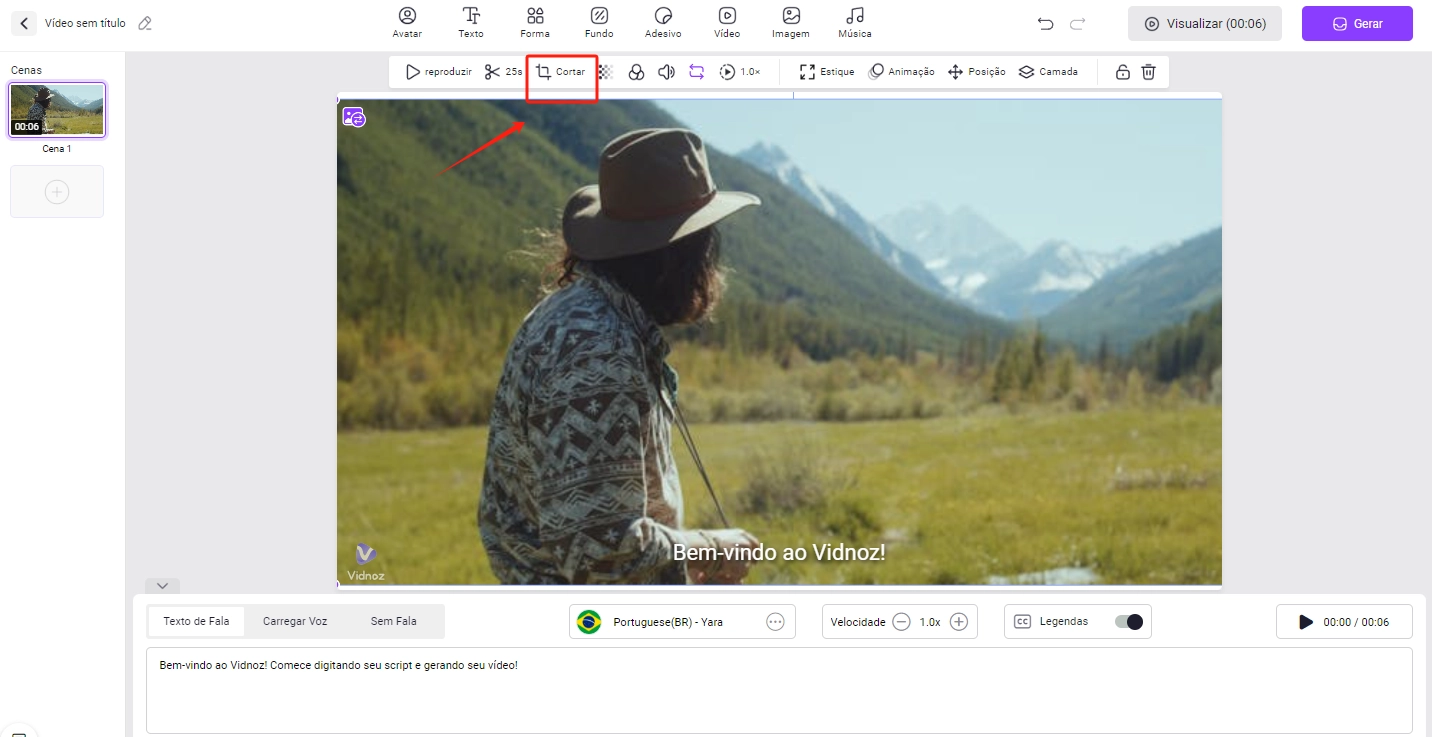The width and height of the screenshot is (1432, 737).
Task: Select the Bem-vindo ao Vidnoz! caption on canvas
Action: [x=779, y=552]
